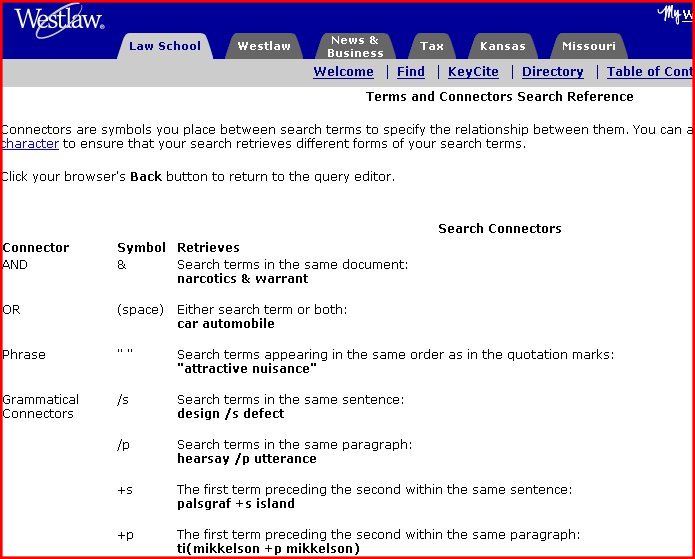The image size is (695, 559).
Task: Click the 'Connector' column header
Action: [x=35, y=247]
